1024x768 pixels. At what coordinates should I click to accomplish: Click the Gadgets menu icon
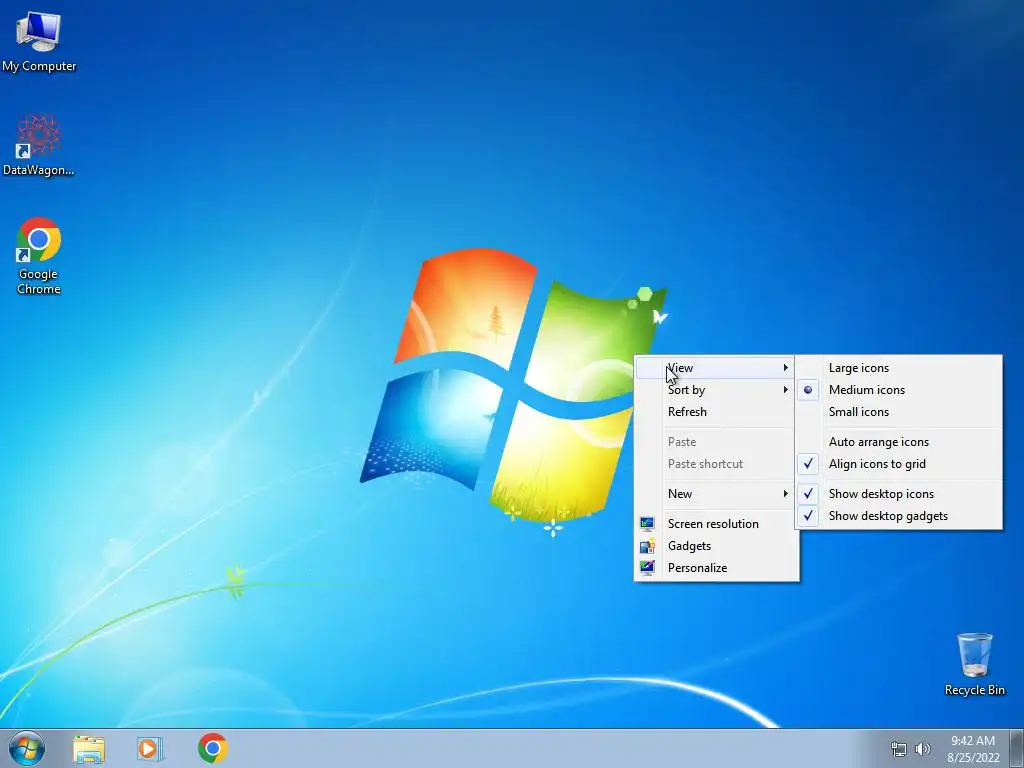(647, 546)
